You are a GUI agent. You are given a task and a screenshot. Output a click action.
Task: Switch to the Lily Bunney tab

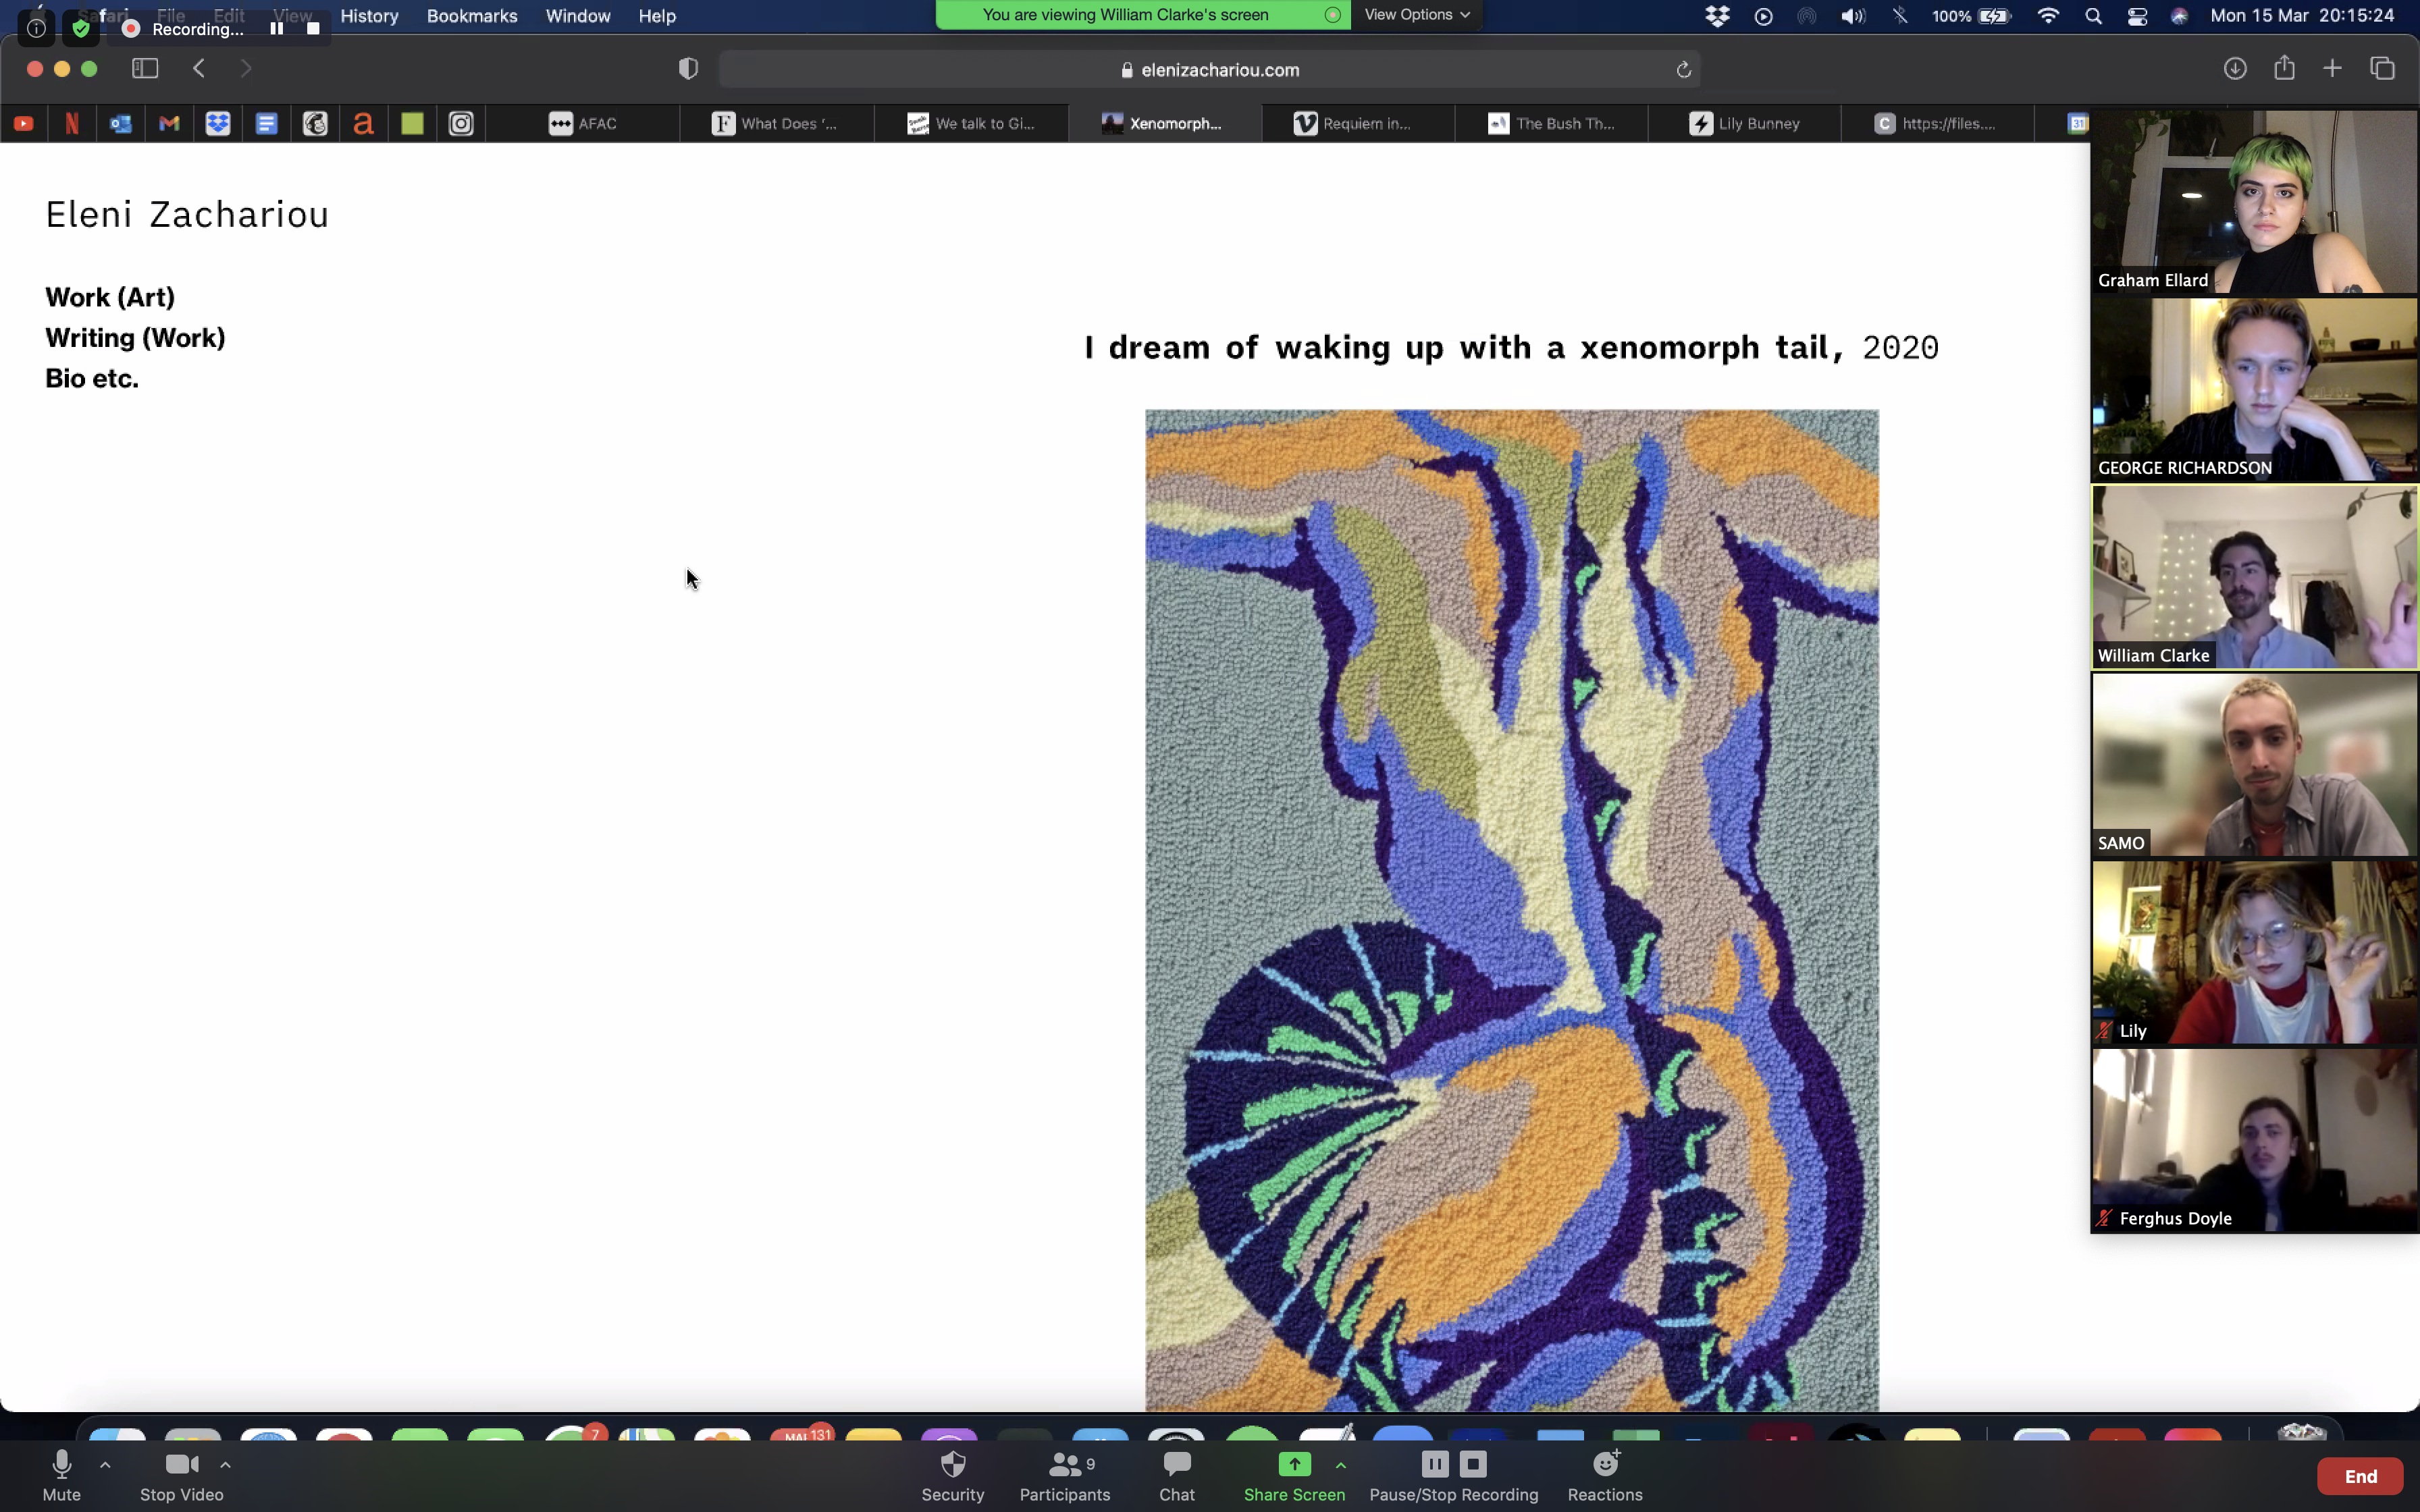(1744, 123)
